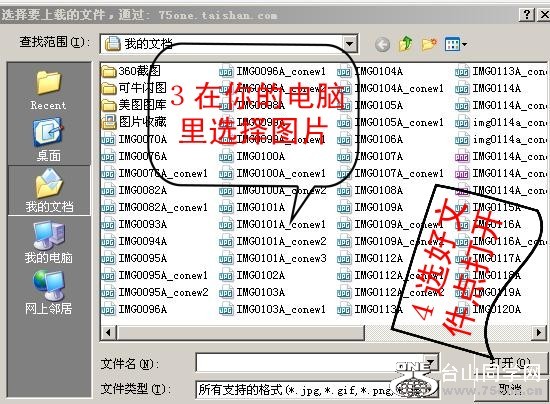The height and width of the screenshot is (404, 550).
Task: Click the 打开 open button
Action: (510, 363)
